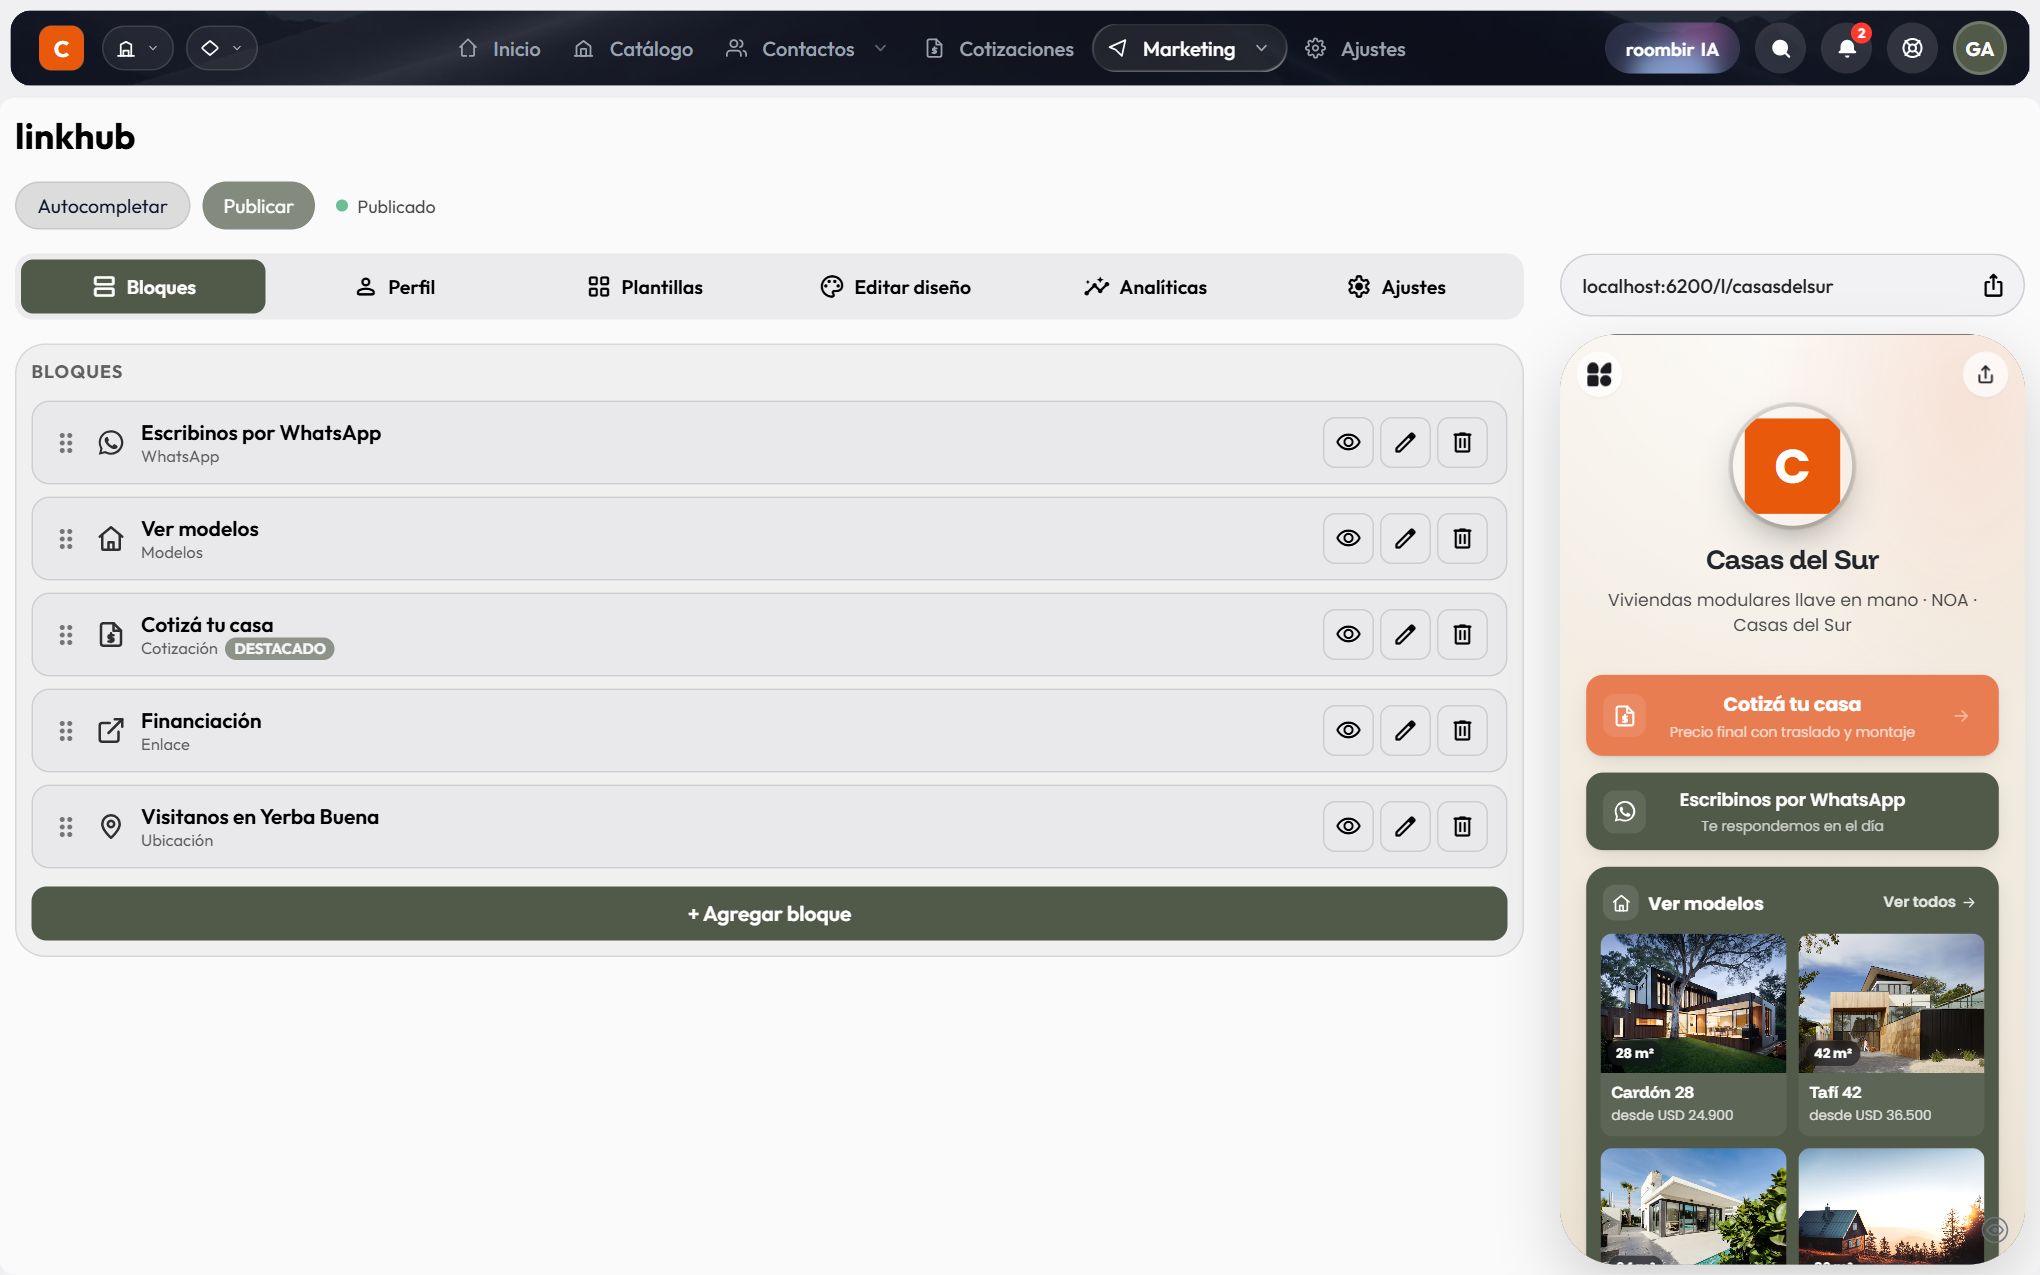Click the Publicar button
Screen dimensions: 2040x1275
tap(258, 206)
